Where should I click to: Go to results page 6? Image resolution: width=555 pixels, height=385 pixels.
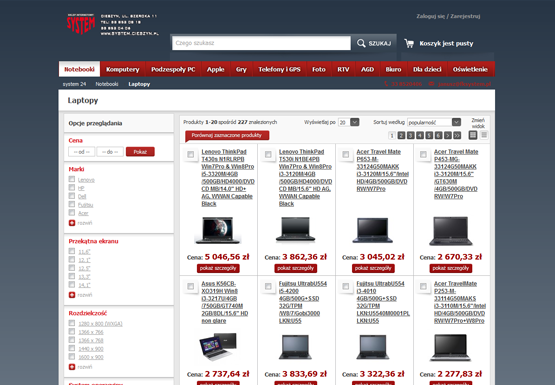(x=439, y=135)
